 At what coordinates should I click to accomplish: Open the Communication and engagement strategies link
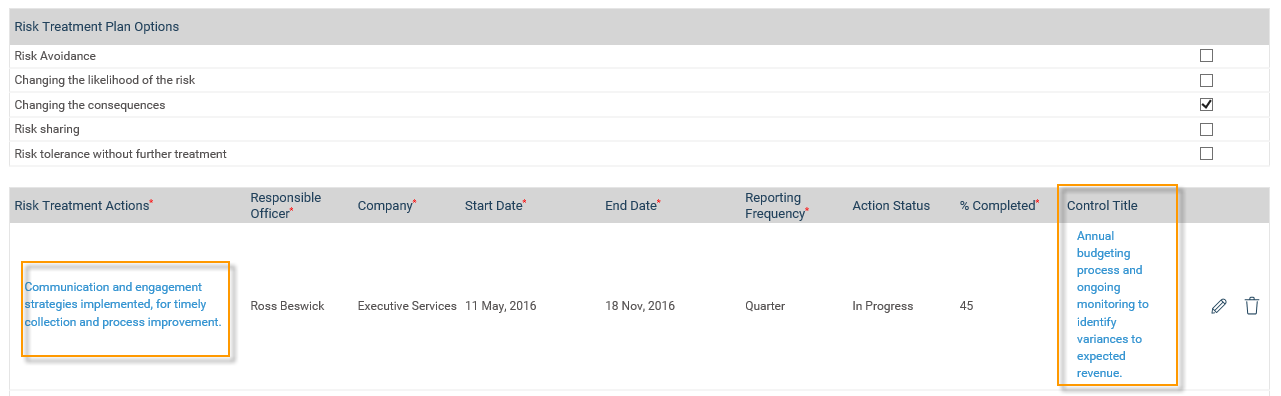tap(123, 305)
